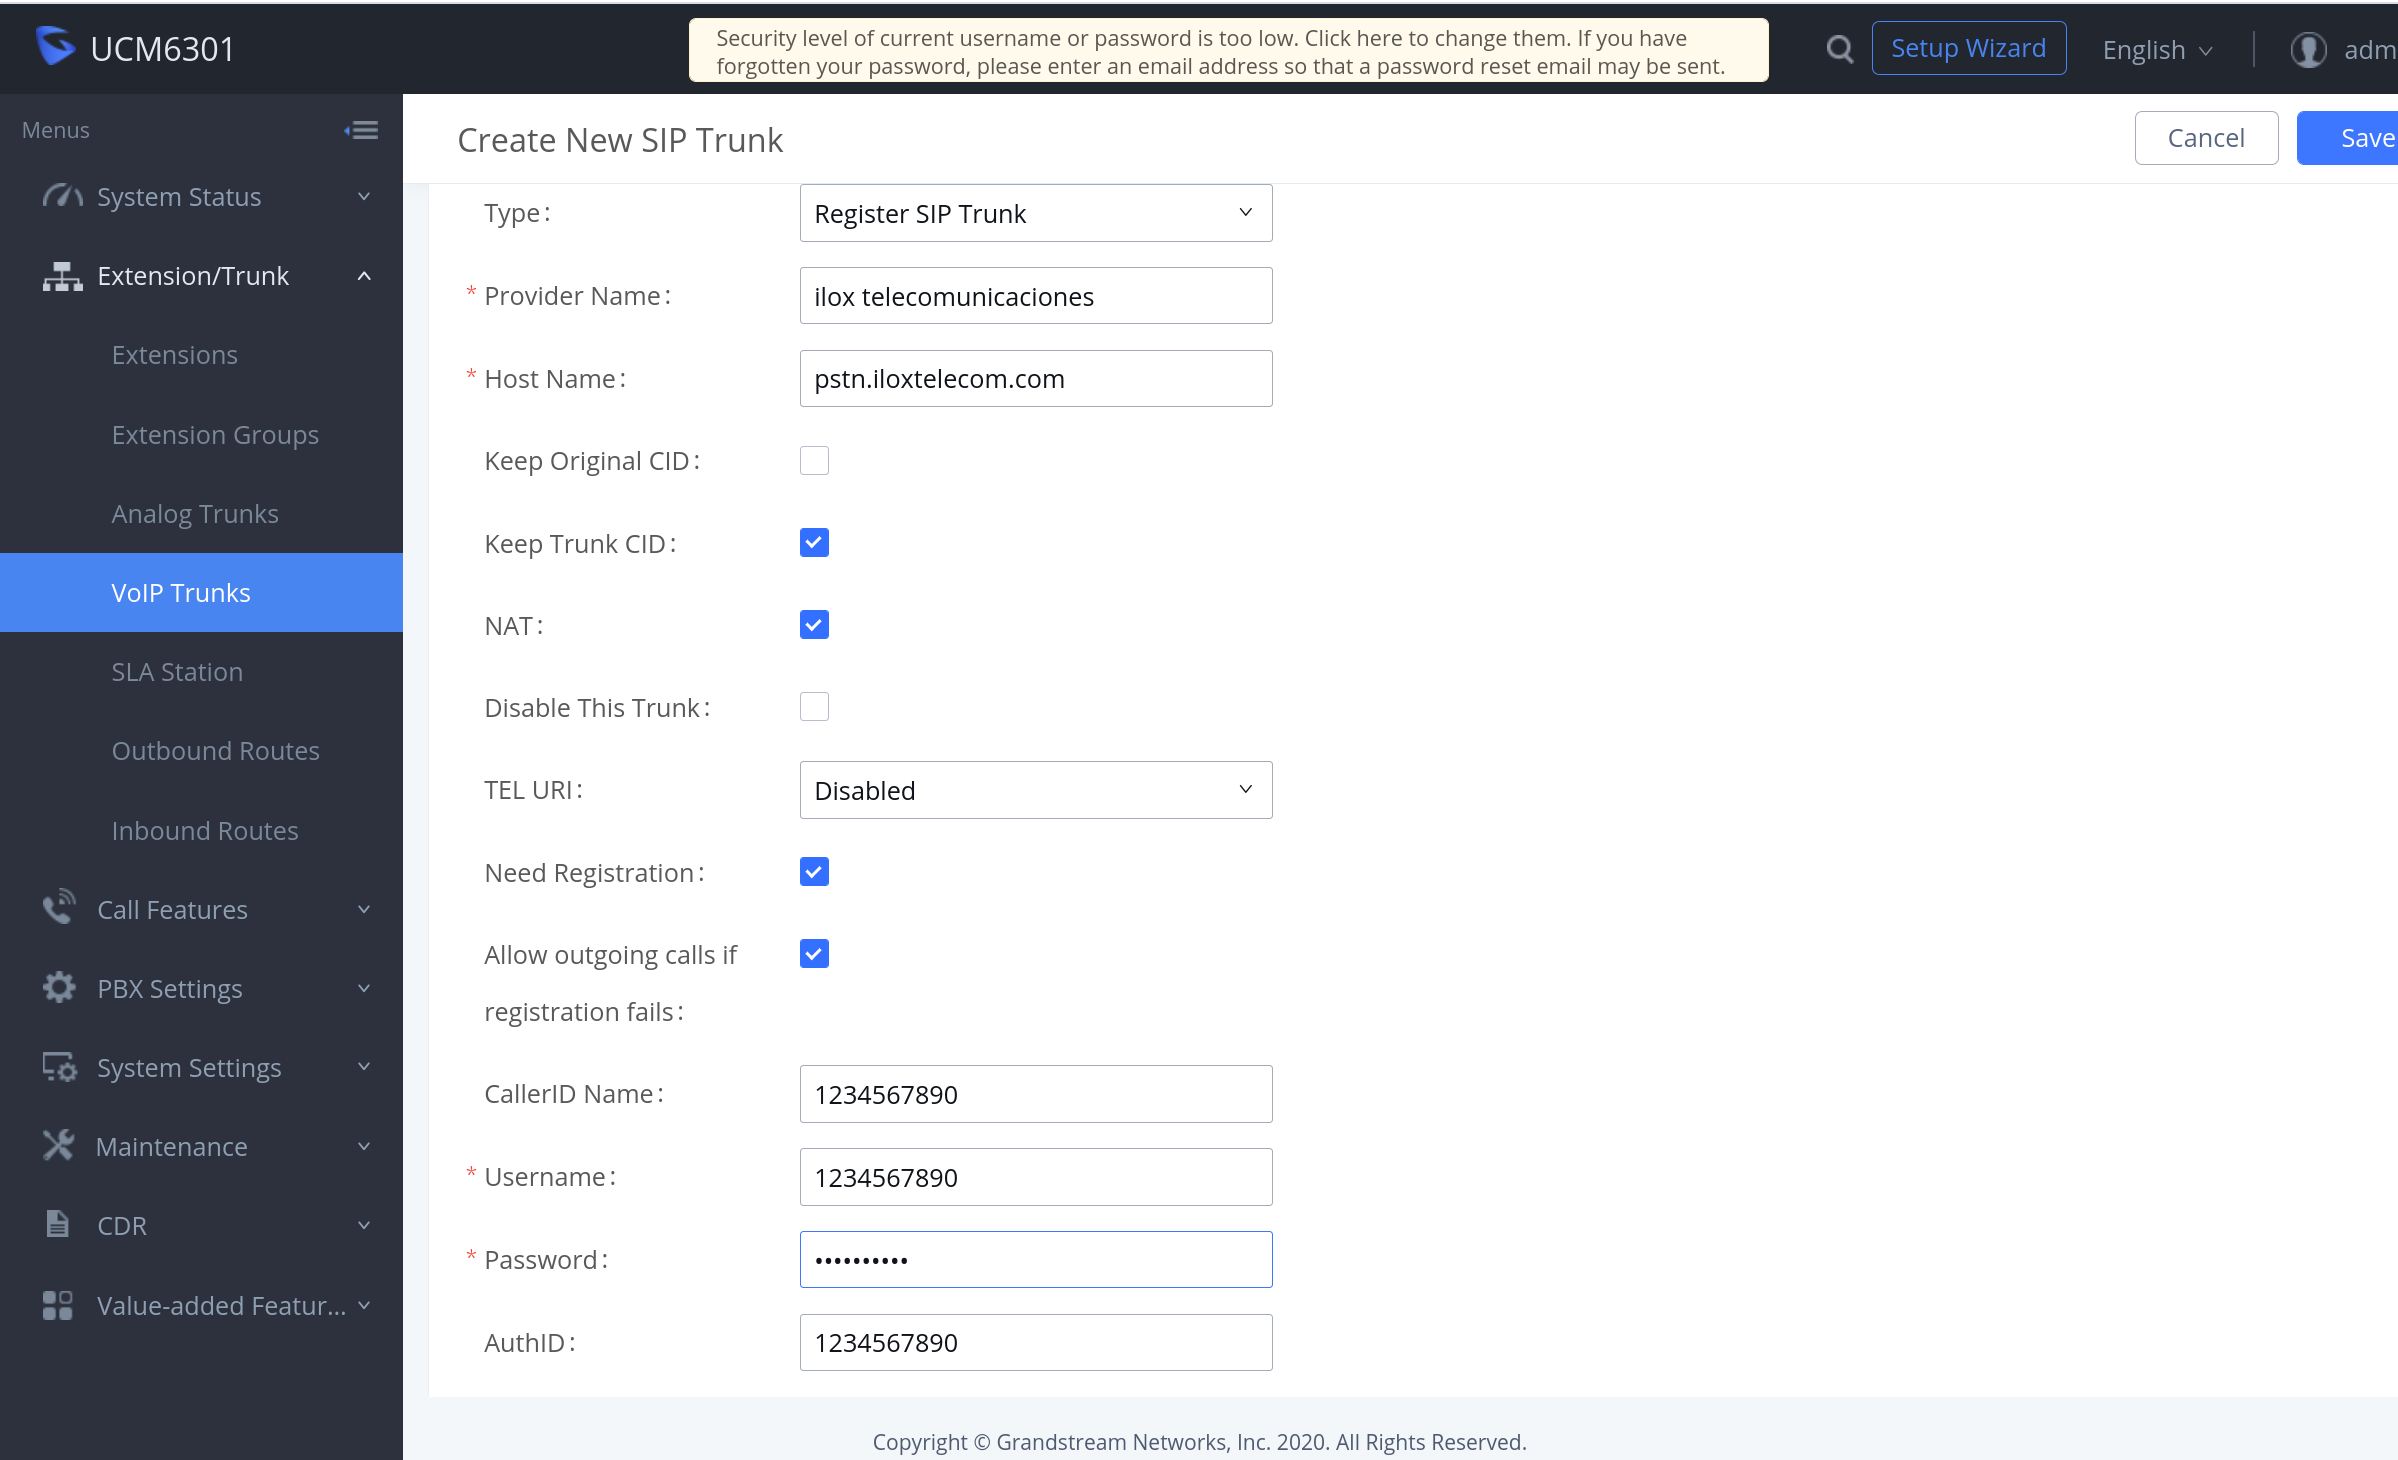Open the Type dropdown showing Register SIP Trunk
This screenshot has height=1460, width=2398.
click(1035, 213)
